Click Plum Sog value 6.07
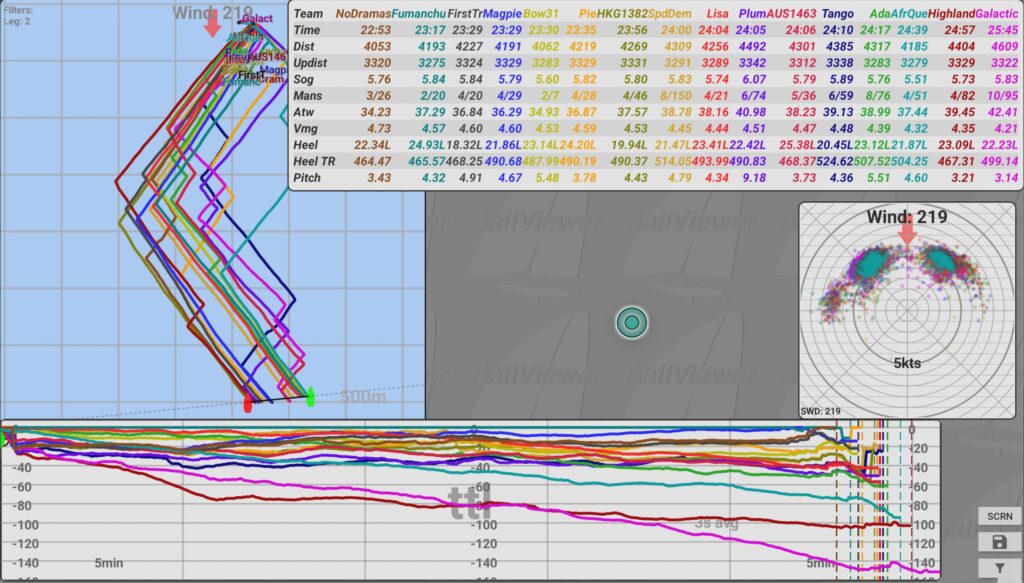1024x583 pixels. coord(754,79)
